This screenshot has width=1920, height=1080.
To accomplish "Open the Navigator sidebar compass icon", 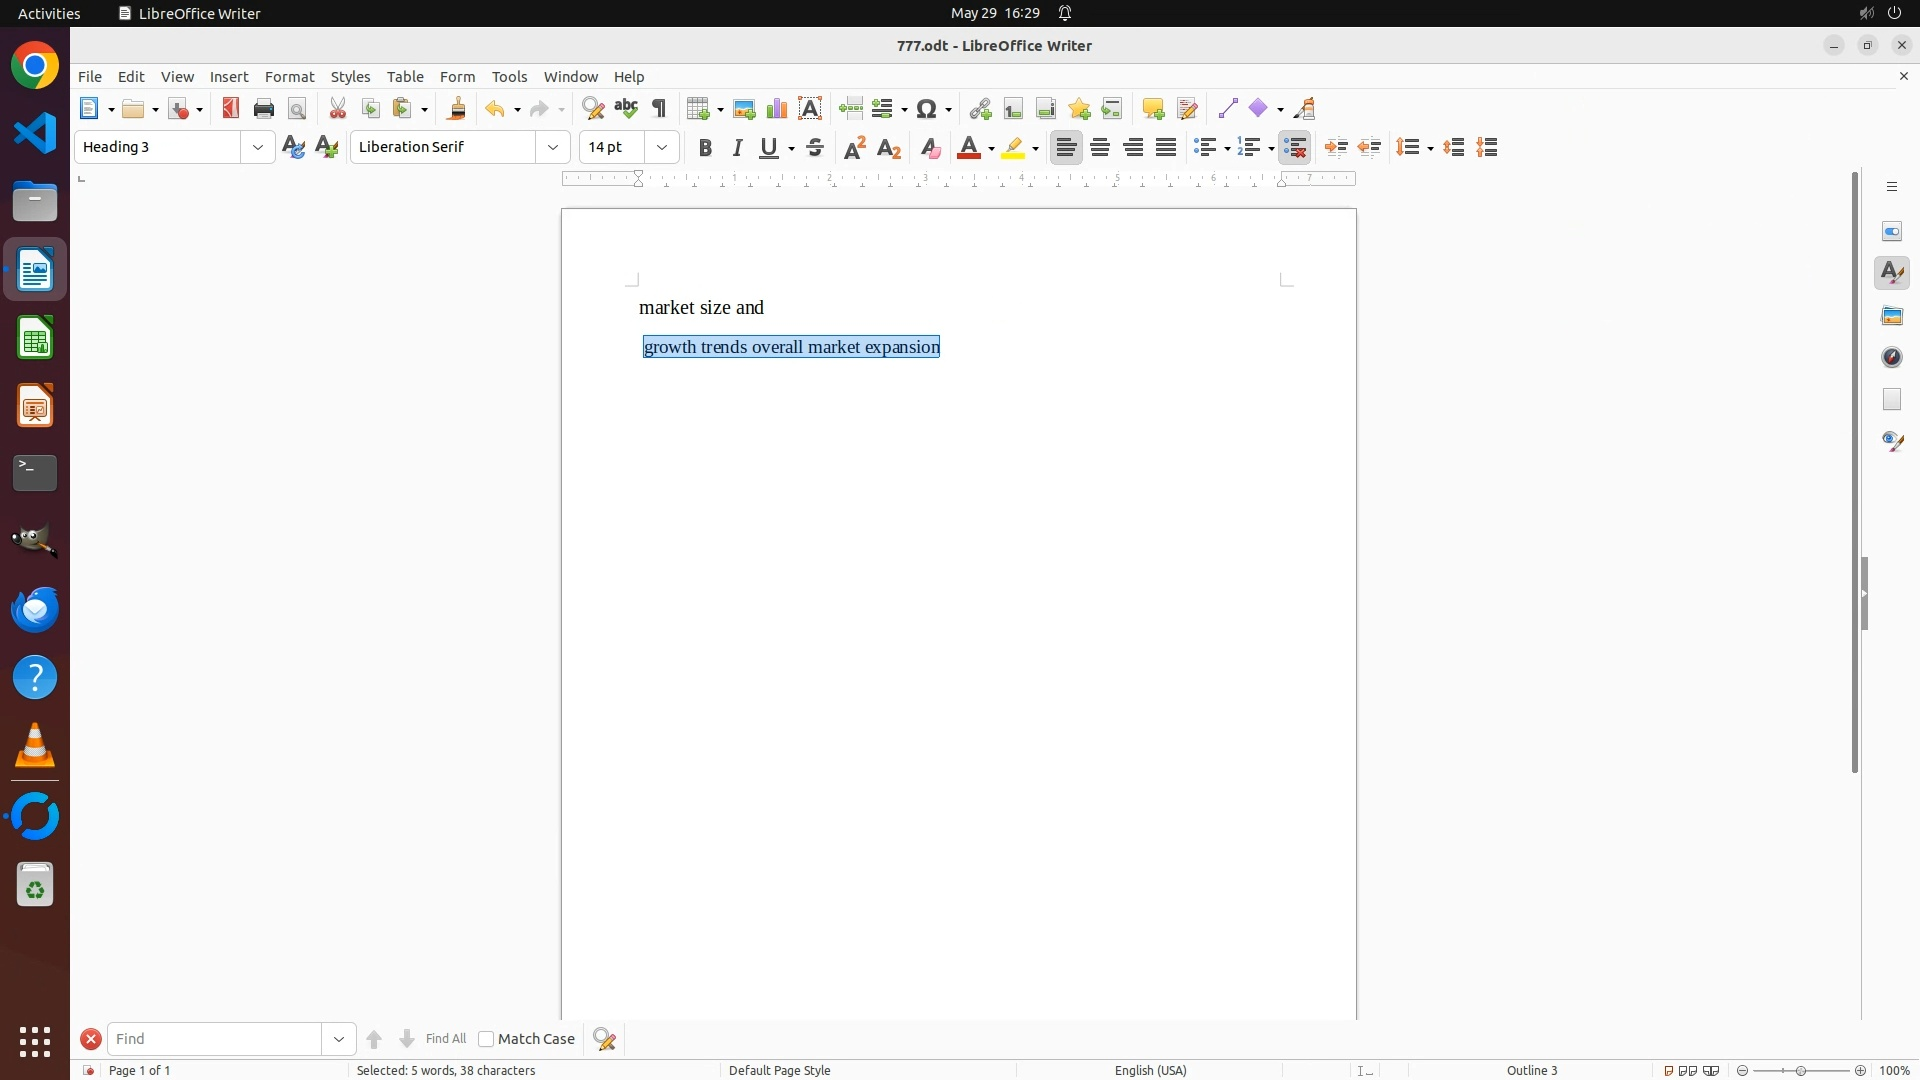I will [x=1892, y=357].
